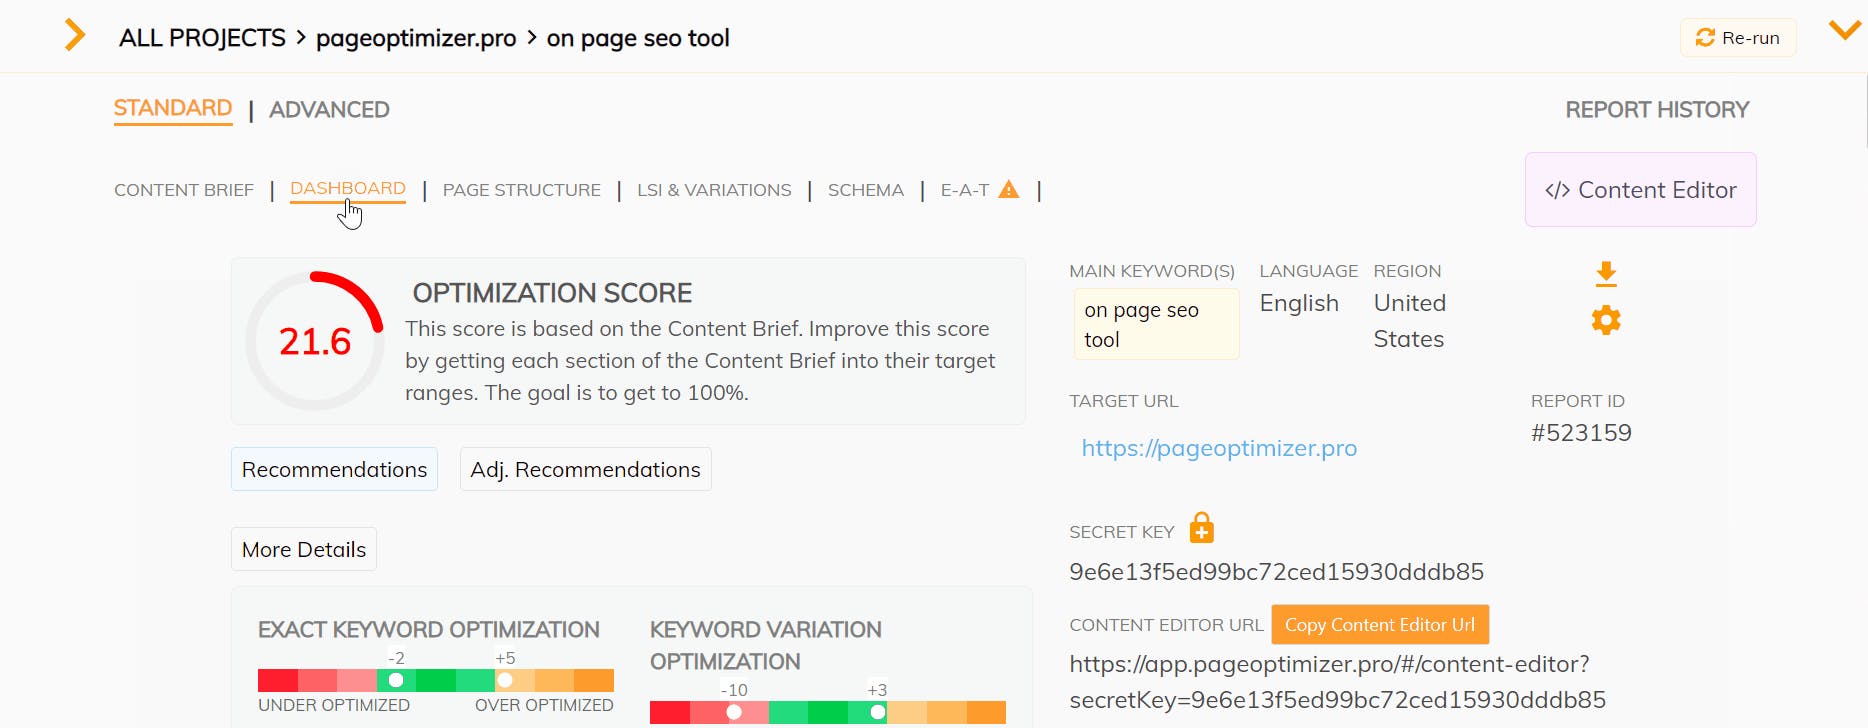Open the Content Editor button
1868x728 pixels.
click(1641, 190)
